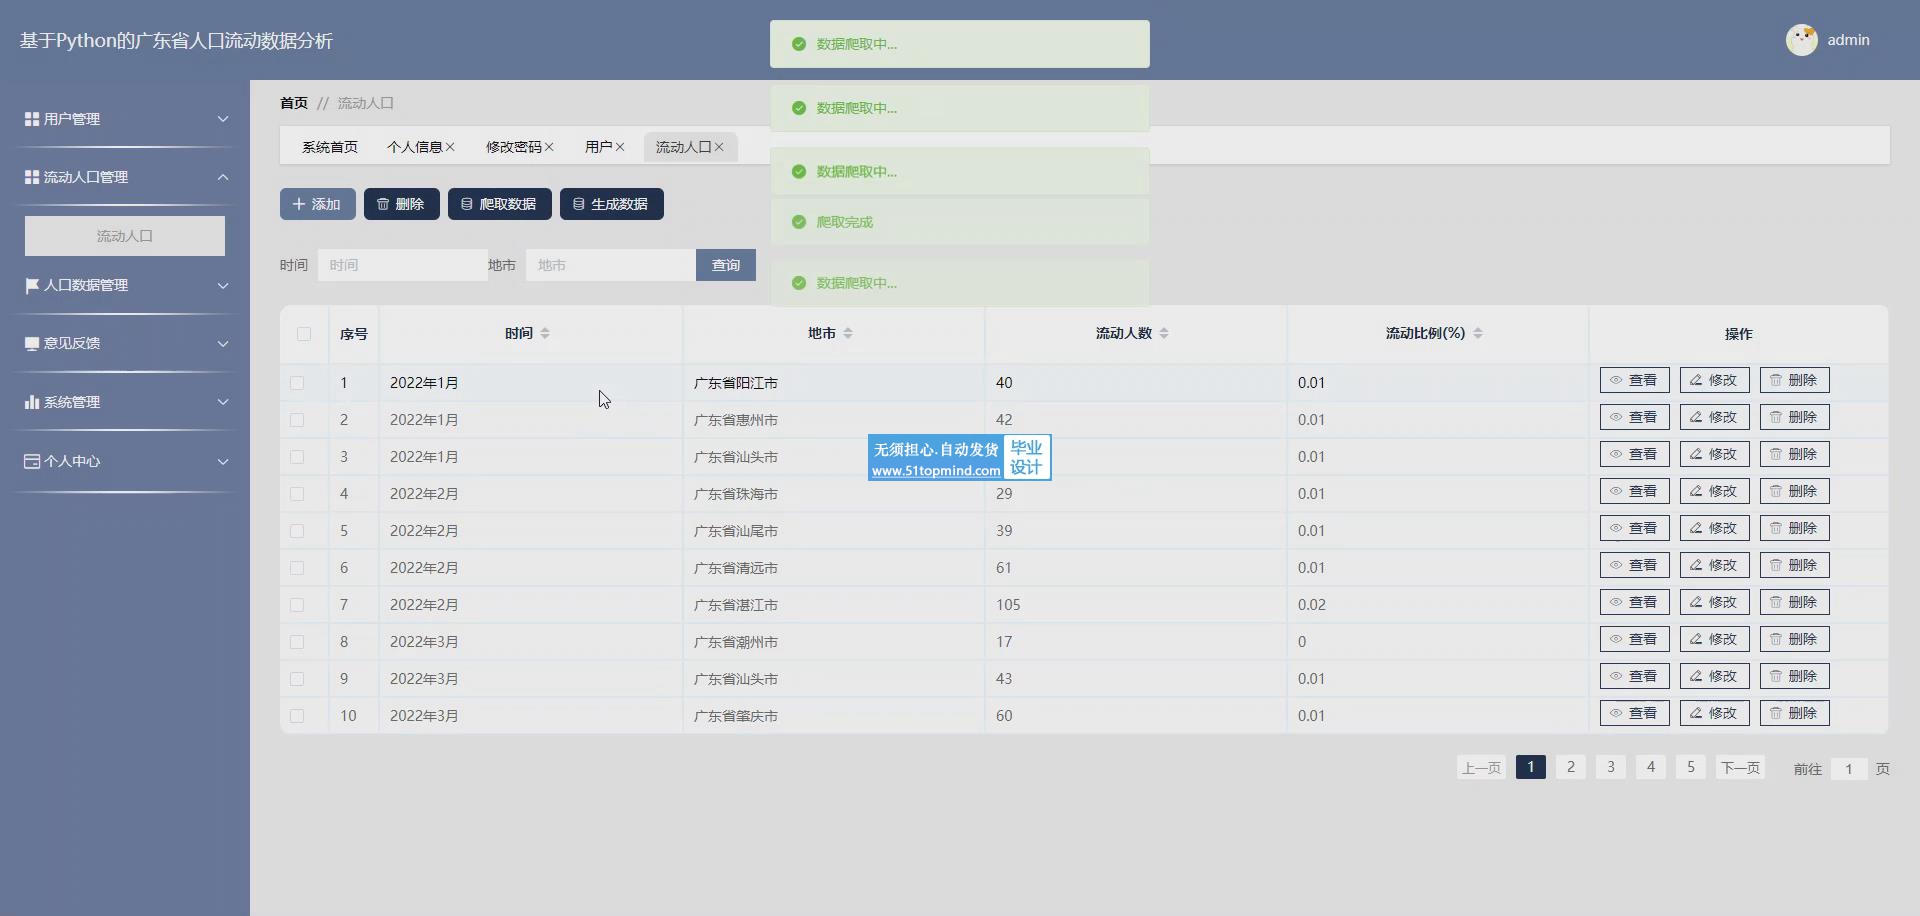1920x916 pixels.
Task: Click the 爬取数据 button
Action: [x=500, y=204]
